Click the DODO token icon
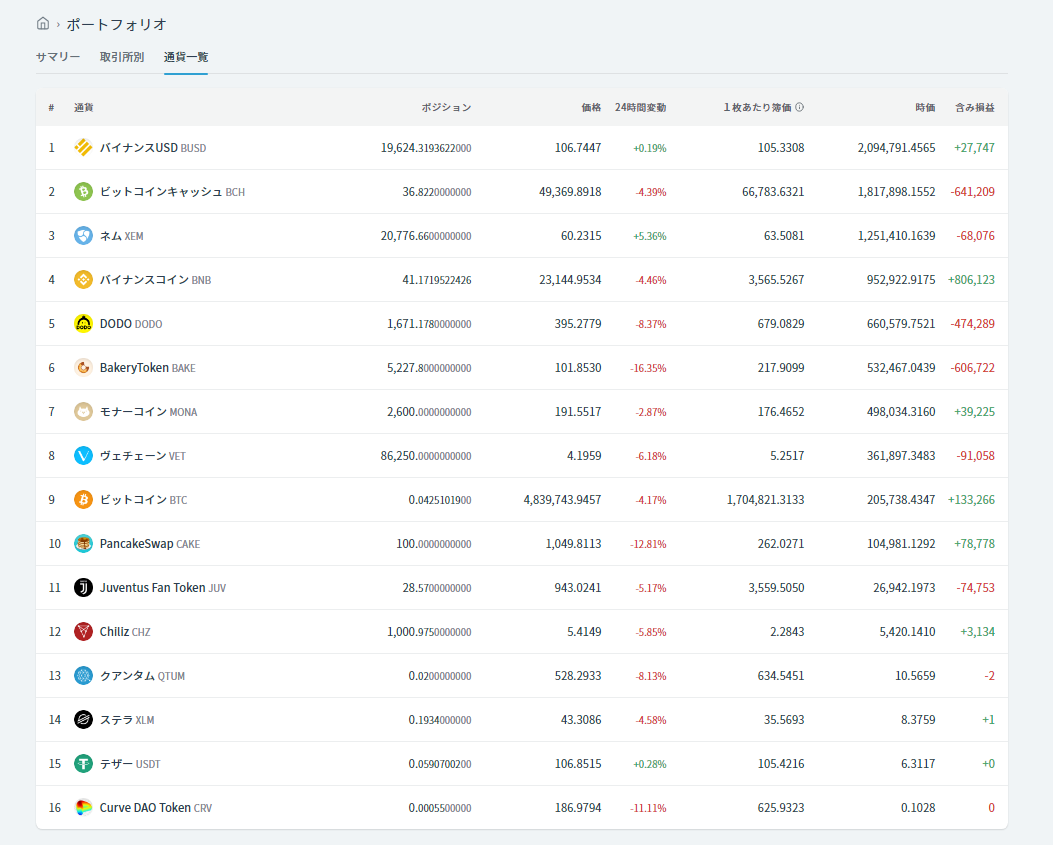The width and height of the screenshot is (1053, 845). [83, 324]
